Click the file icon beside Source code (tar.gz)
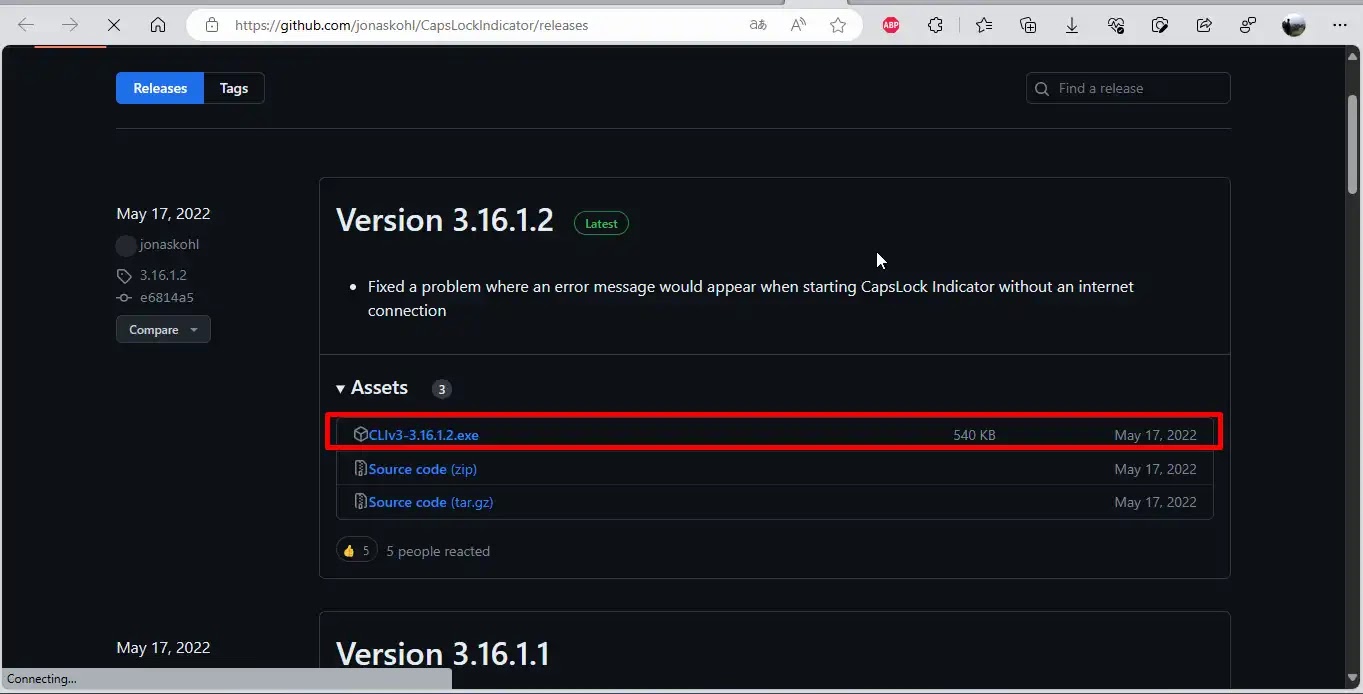This screenshot has height=694, width=1363. point(361,501)
